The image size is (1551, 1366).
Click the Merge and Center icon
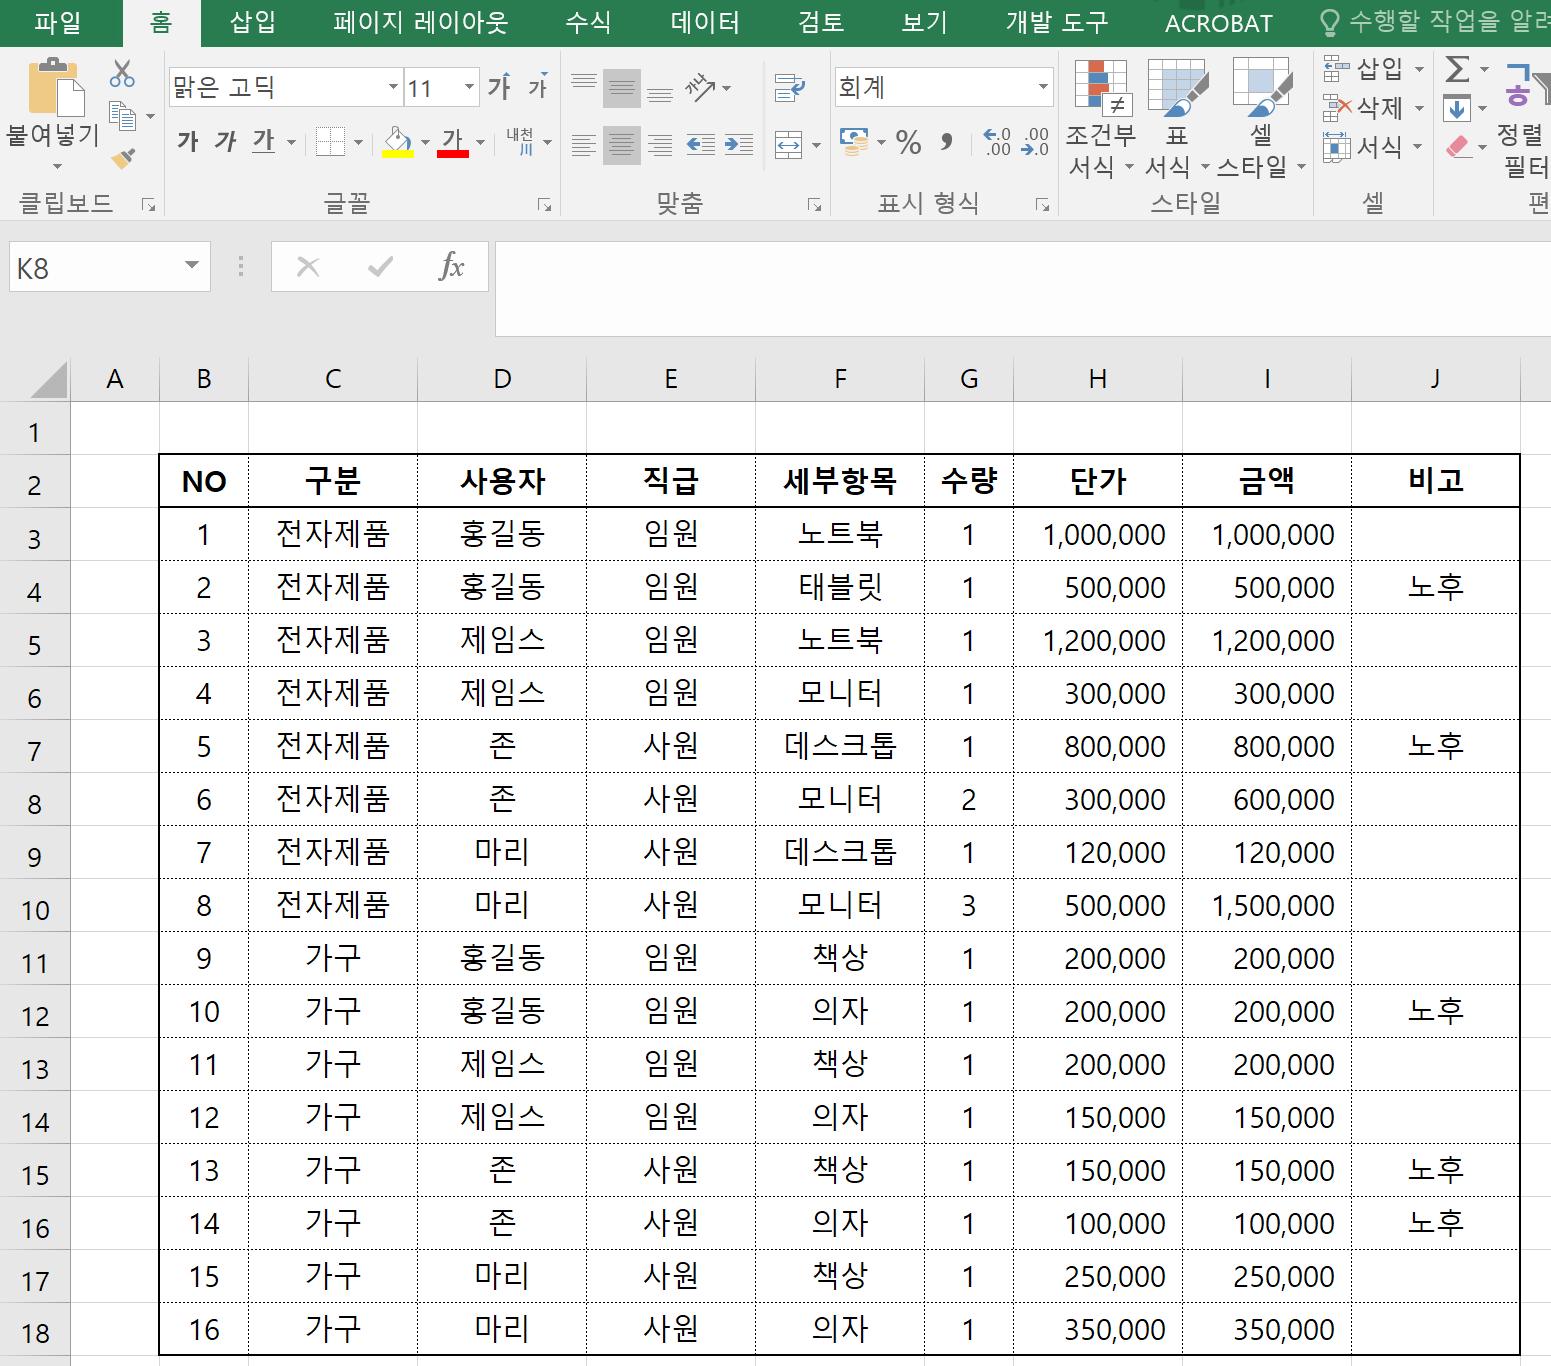789,145
